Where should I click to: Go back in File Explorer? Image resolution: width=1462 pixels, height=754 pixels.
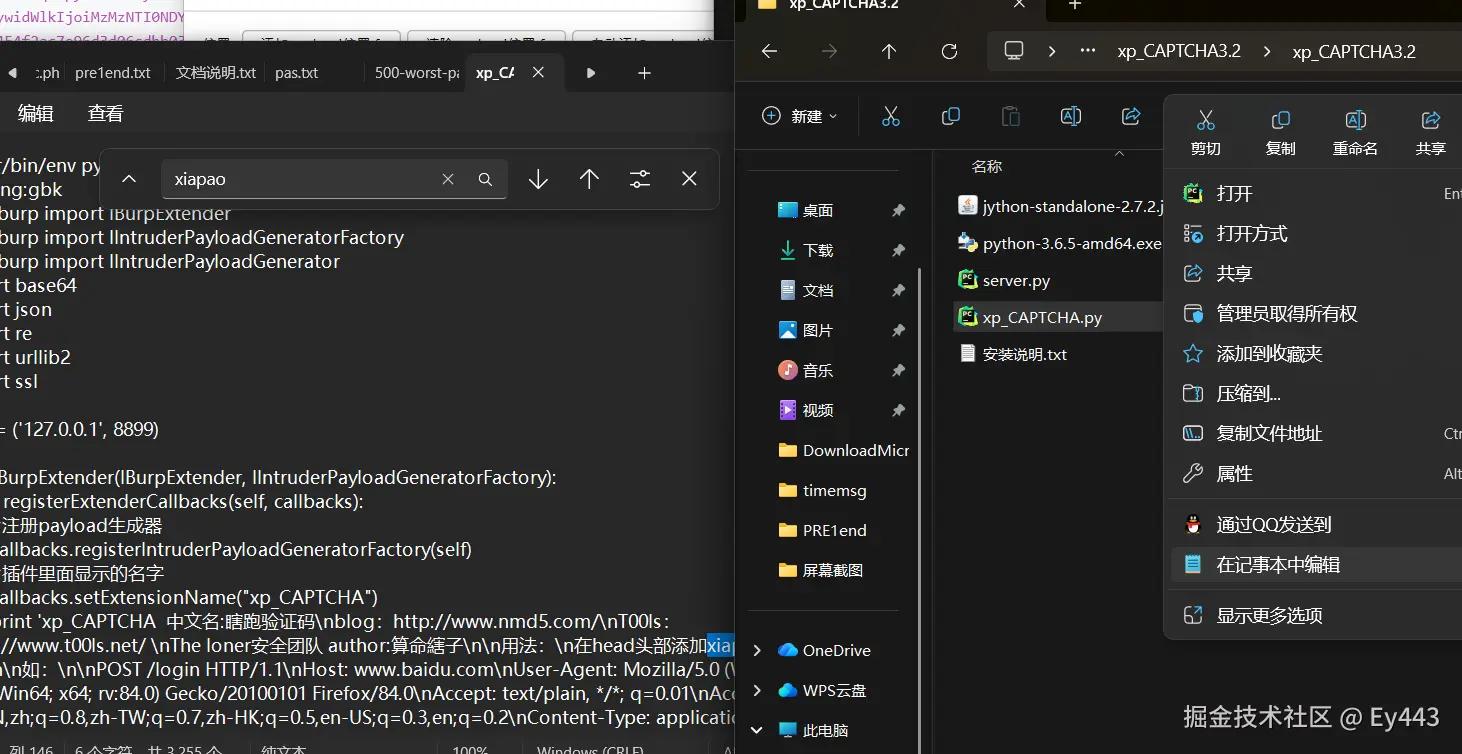click(769, 51)
